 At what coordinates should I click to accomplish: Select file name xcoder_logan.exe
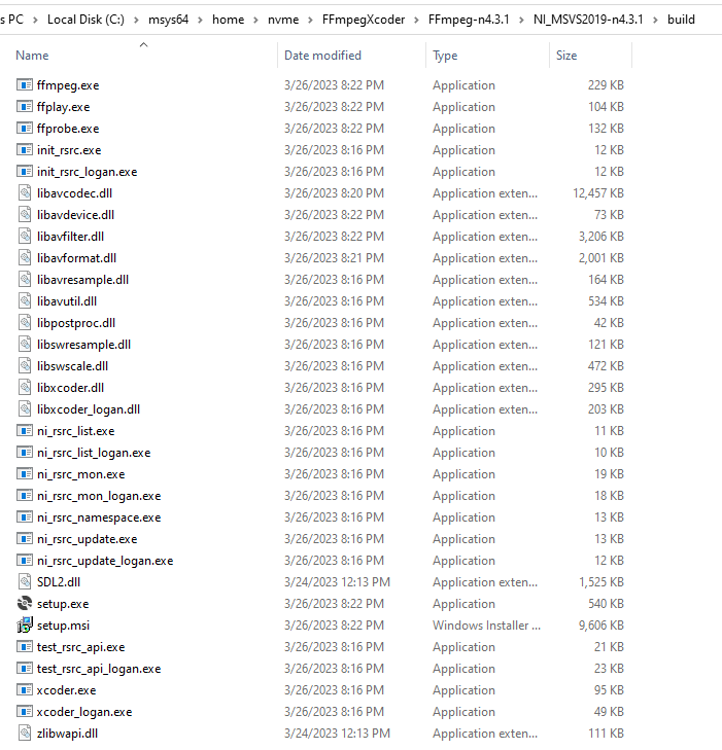pos(84,712)
